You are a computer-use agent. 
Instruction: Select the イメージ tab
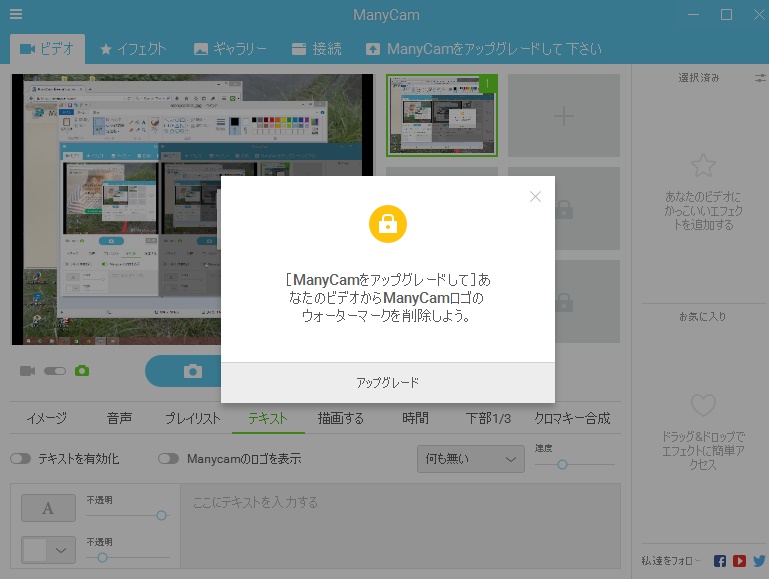pyautogui.click(x=47, y=418)
